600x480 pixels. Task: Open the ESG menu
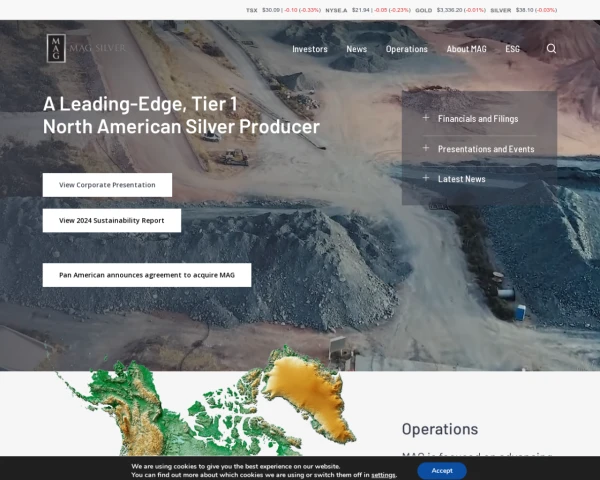(512, 49)
